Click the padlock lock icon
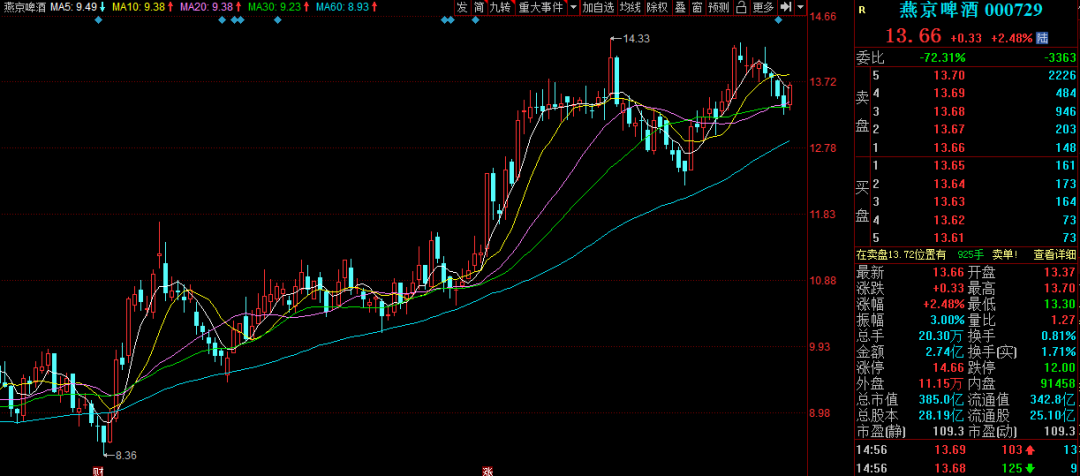 pyautogui.click(x=741, y=8)
